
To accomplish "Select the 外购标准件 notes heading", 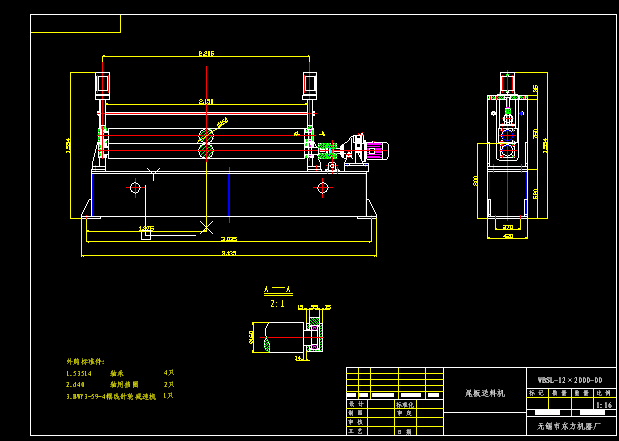I will tap(85, 362).
